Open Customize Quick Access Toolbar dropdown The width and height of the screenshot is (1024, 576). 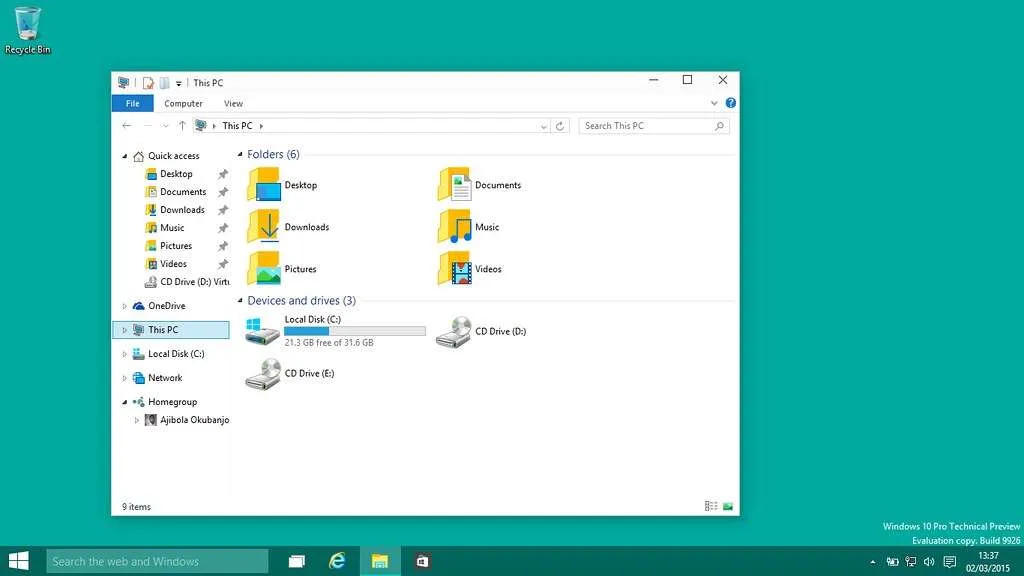tap(178, 84)
